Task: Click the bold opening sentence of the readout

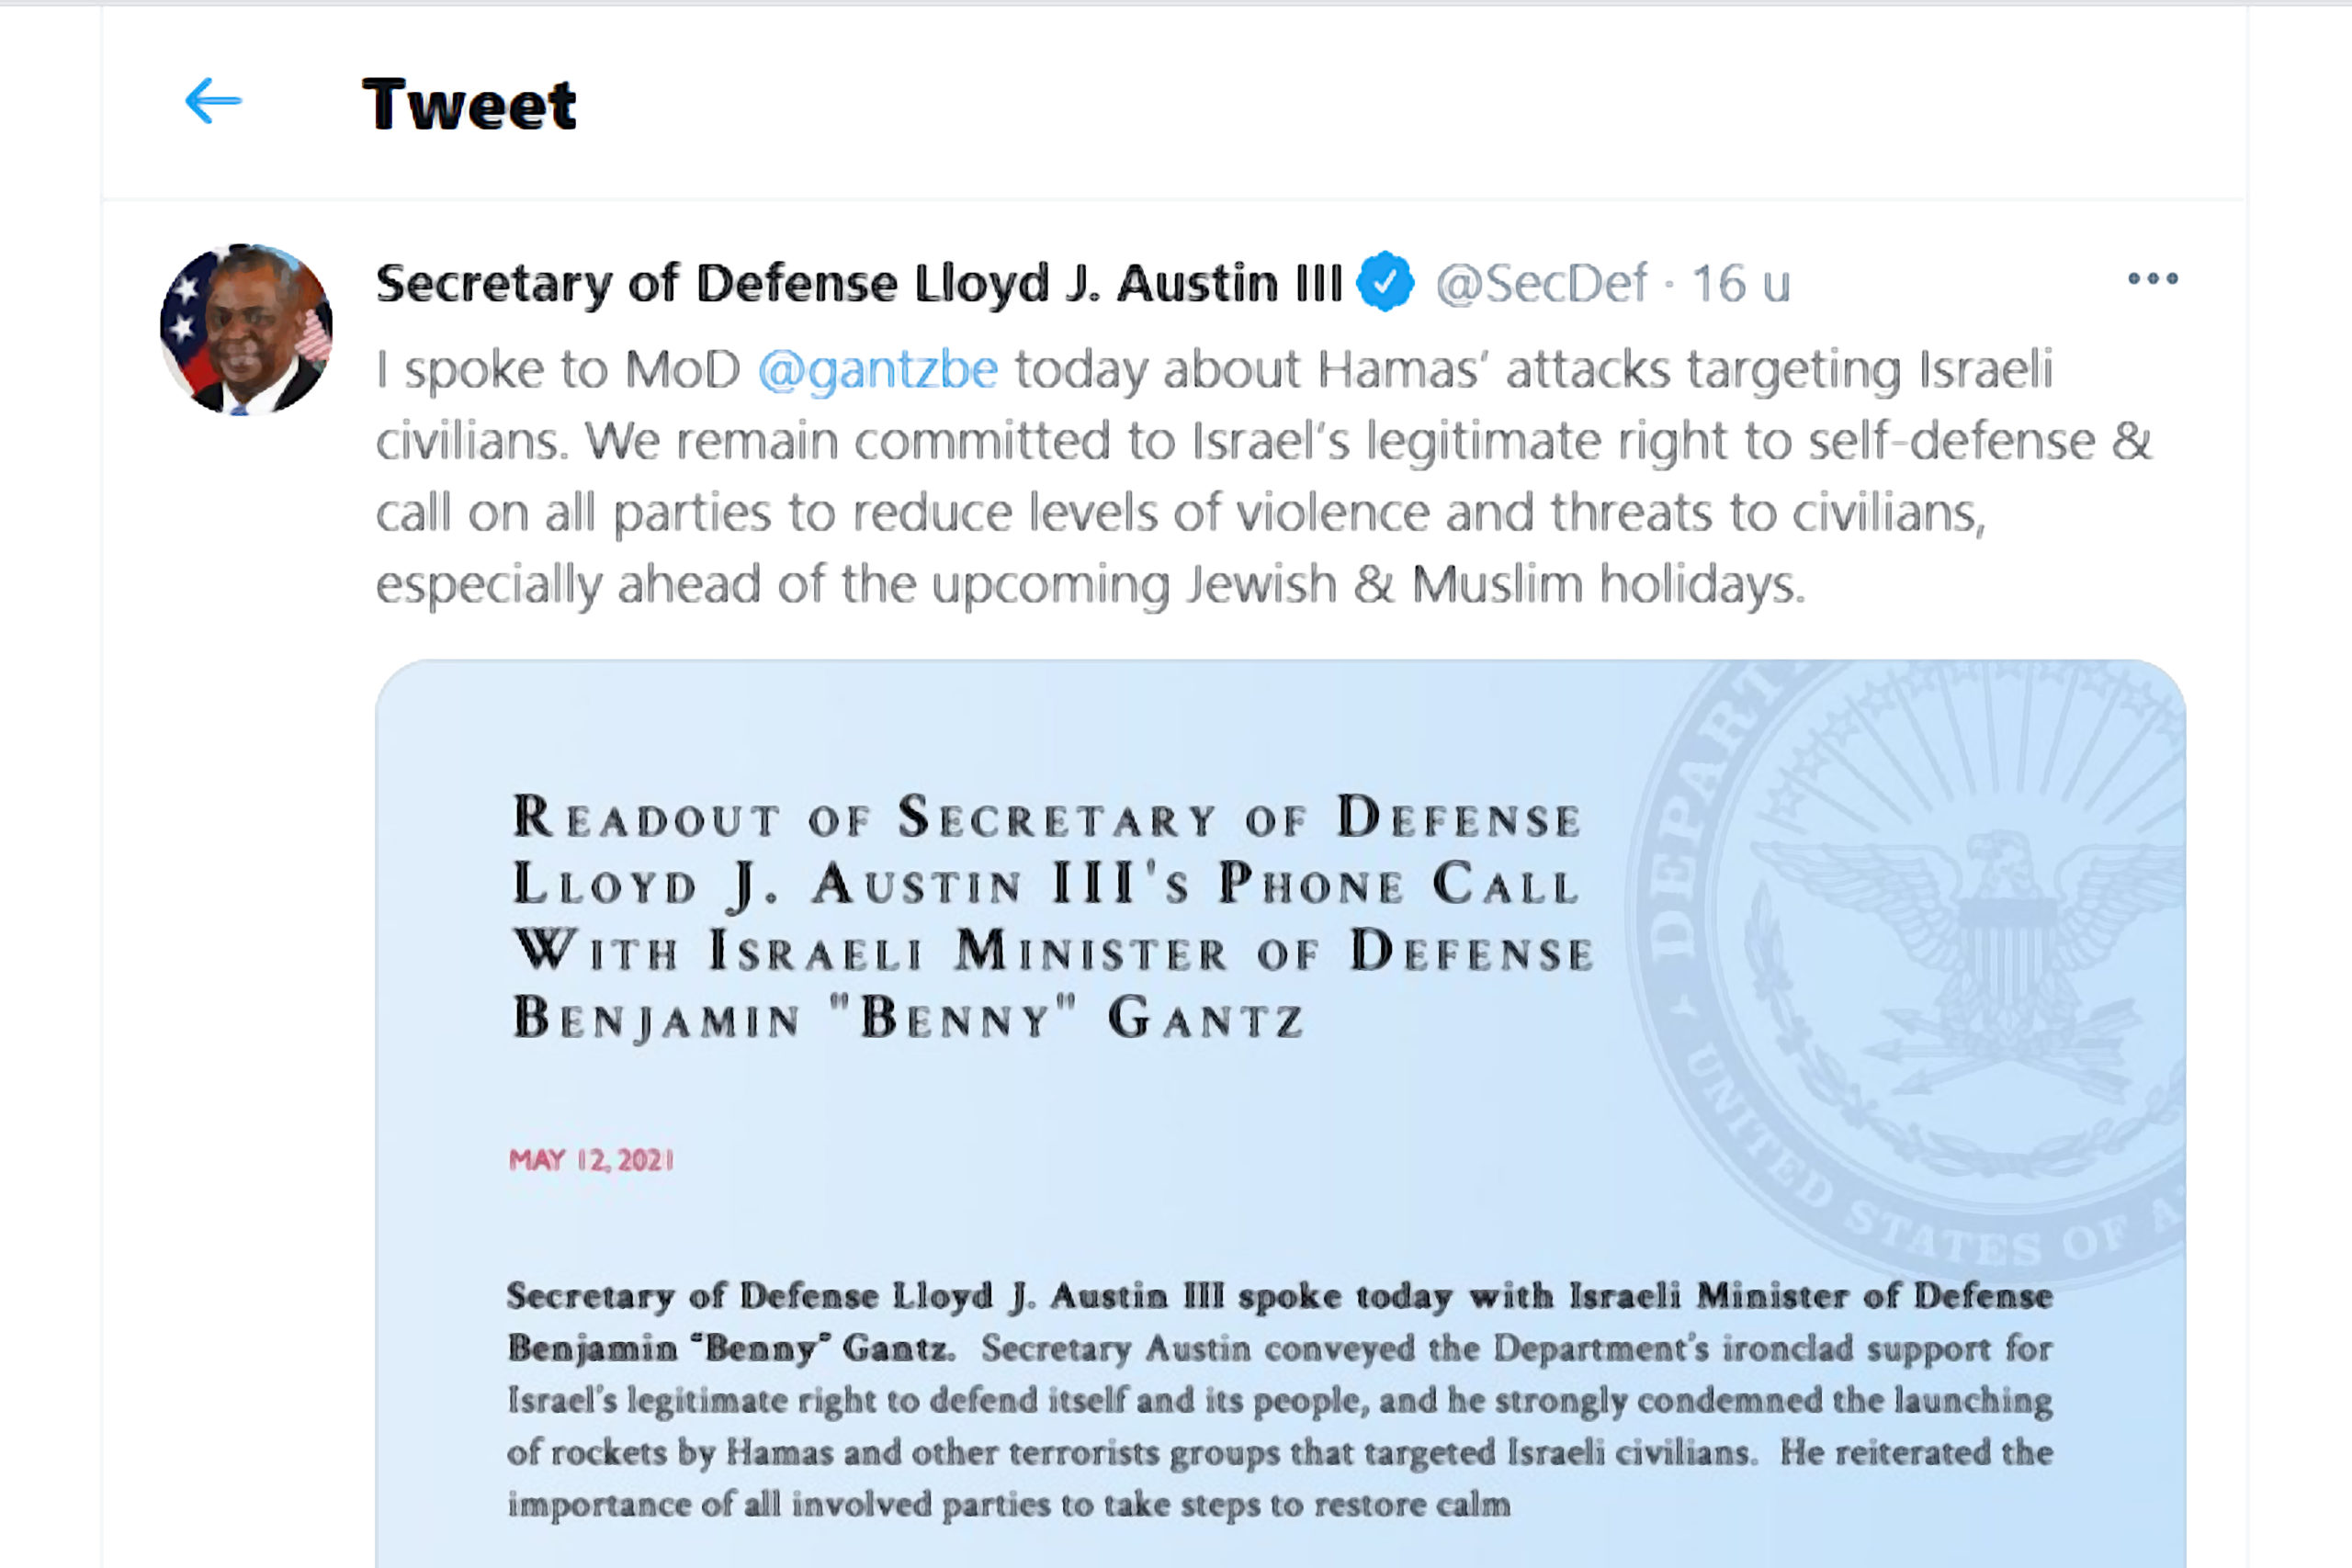Action: pyautogui.click(x=1278, y=1297)
